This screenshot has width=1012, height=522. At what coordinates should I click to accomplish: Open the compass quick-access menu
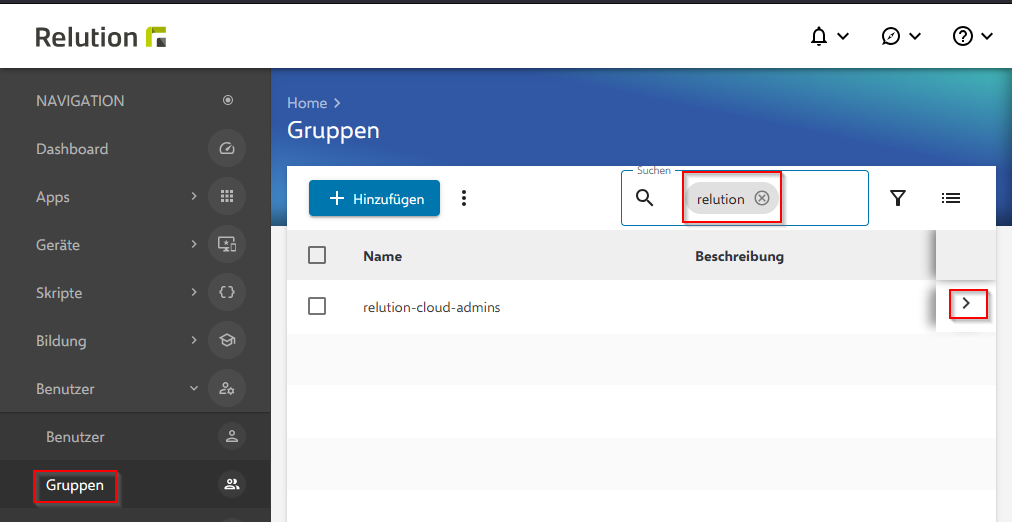[x=900, y=37]
